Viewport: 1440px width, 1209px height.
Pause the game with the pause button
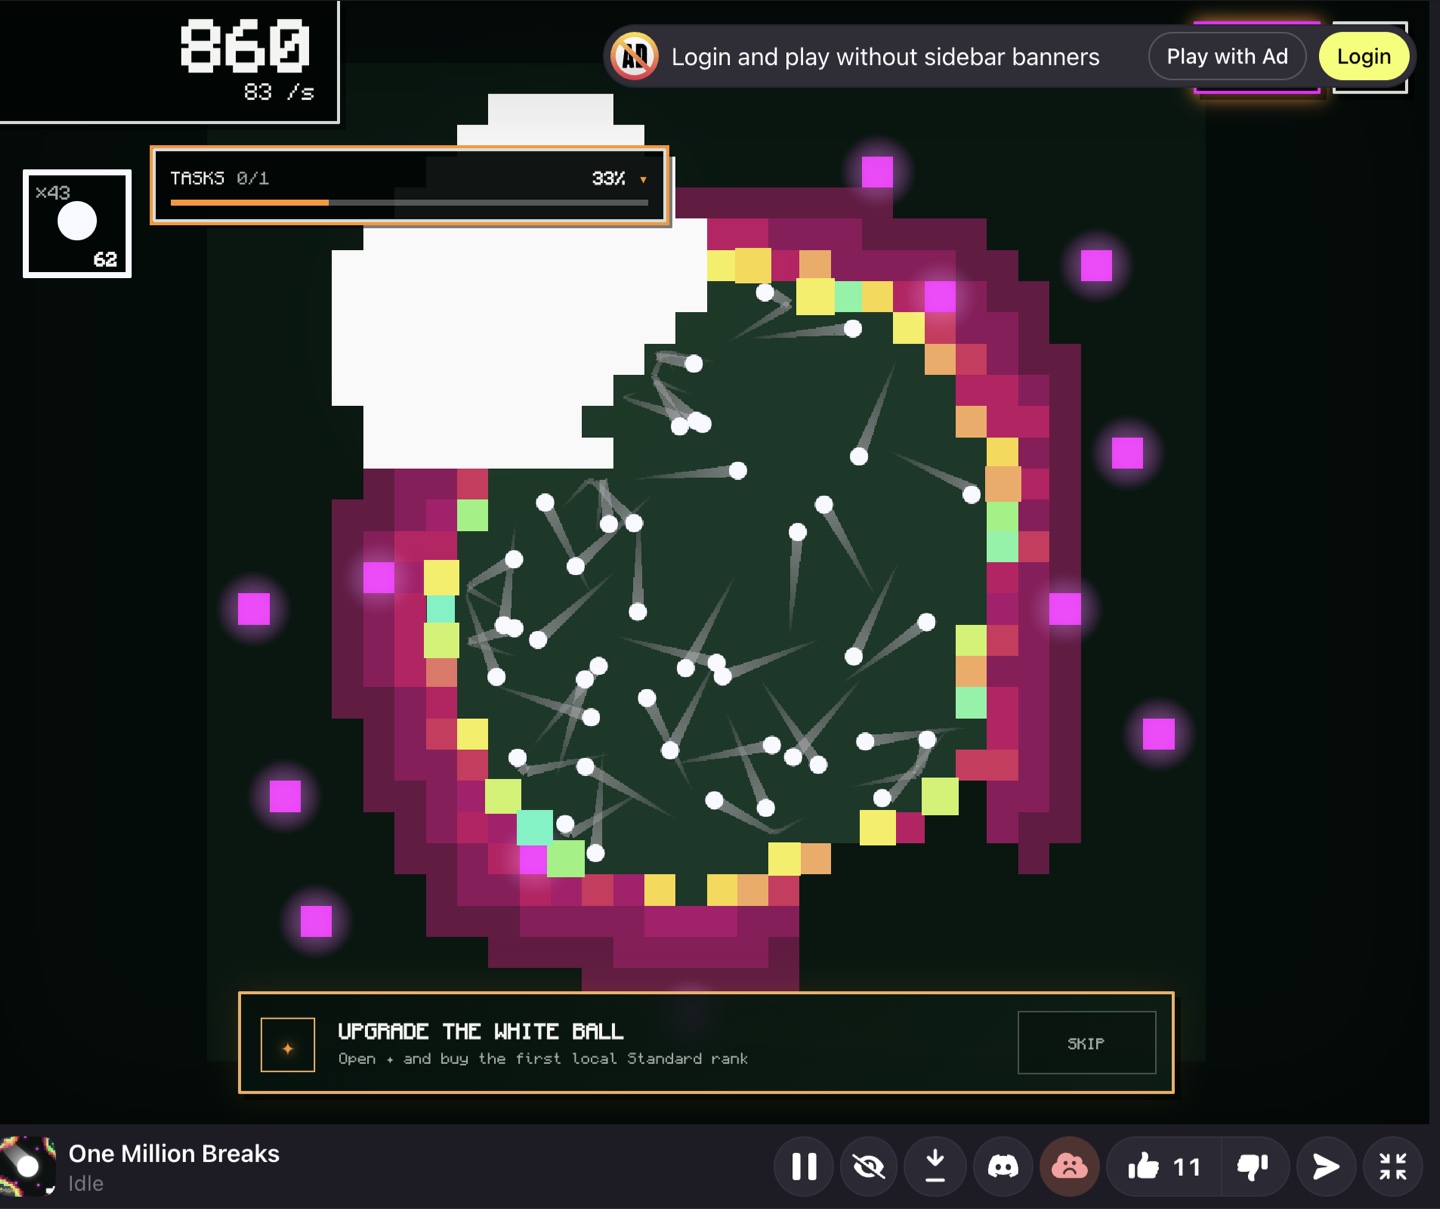(x=804, y=1166)
